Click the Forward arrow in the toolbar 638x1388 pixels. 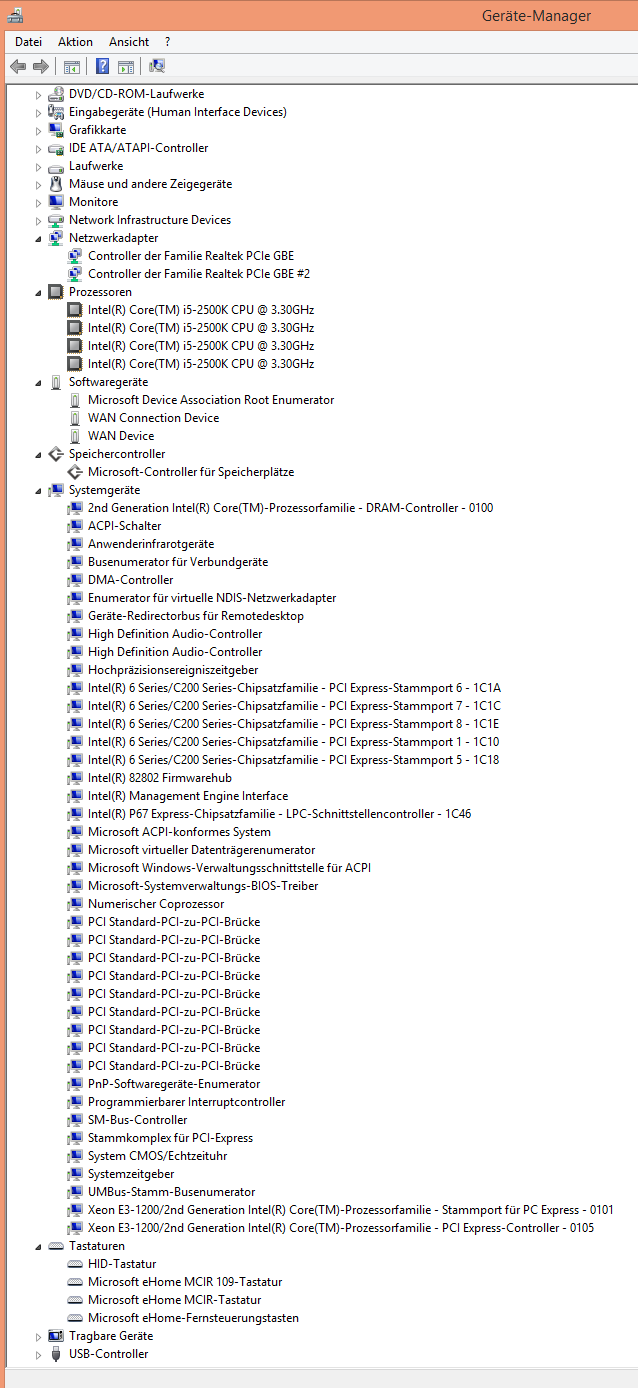click(x=41, y=67)
